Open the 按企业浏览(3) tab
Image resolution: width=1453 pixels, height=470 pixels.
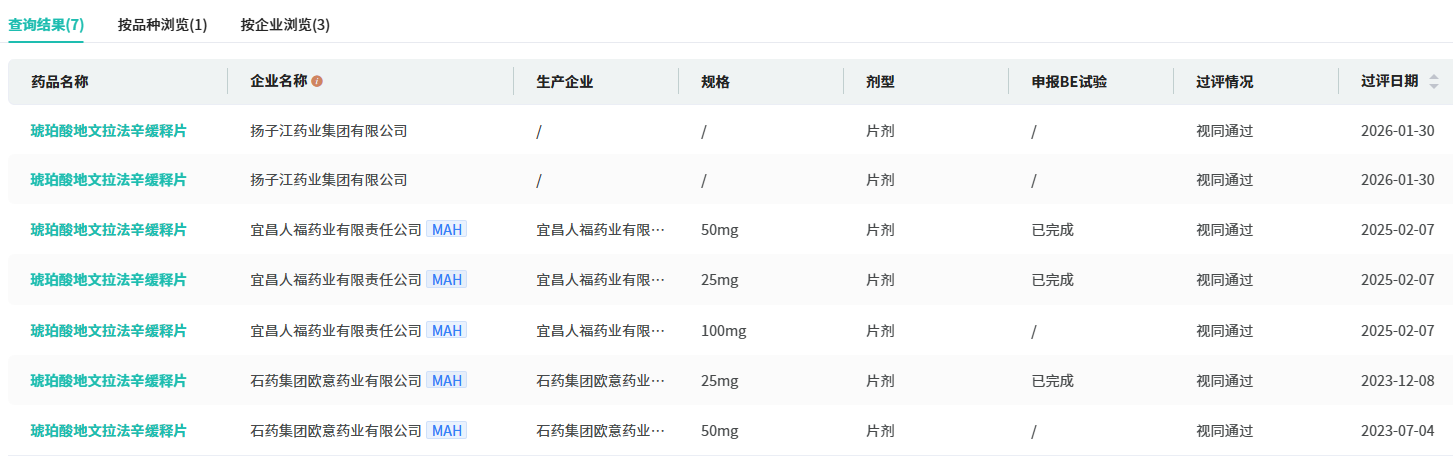pyautogui.click(x=285, y=24)
